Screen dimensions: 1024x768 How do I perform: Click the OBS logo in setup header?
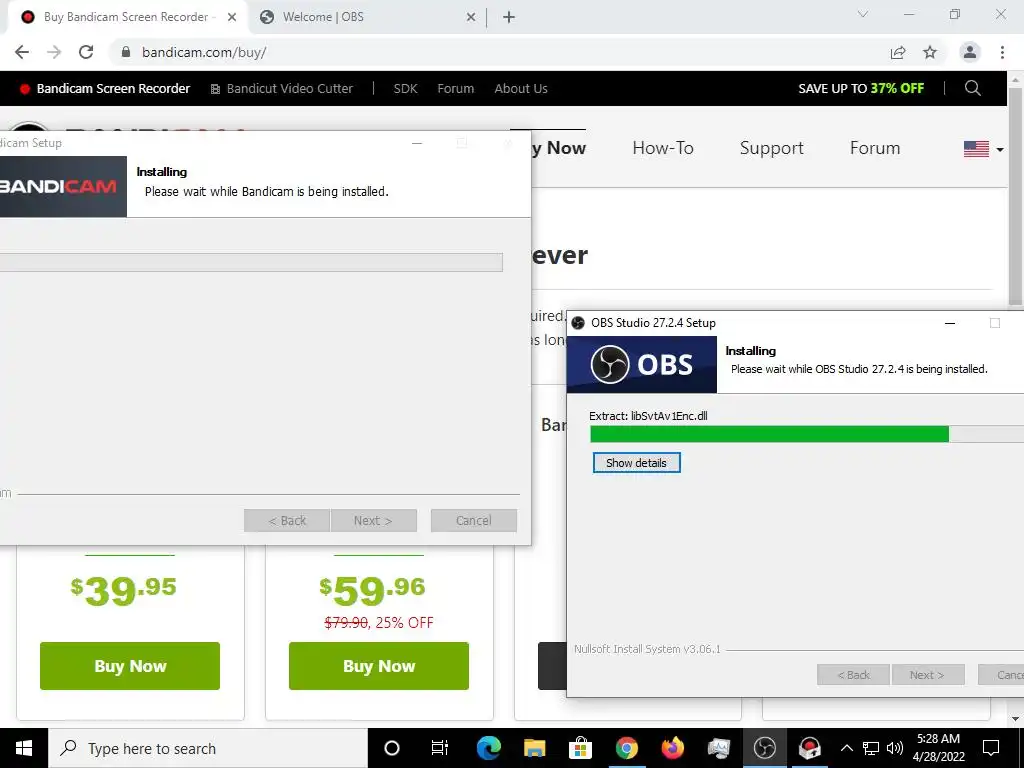641,364
